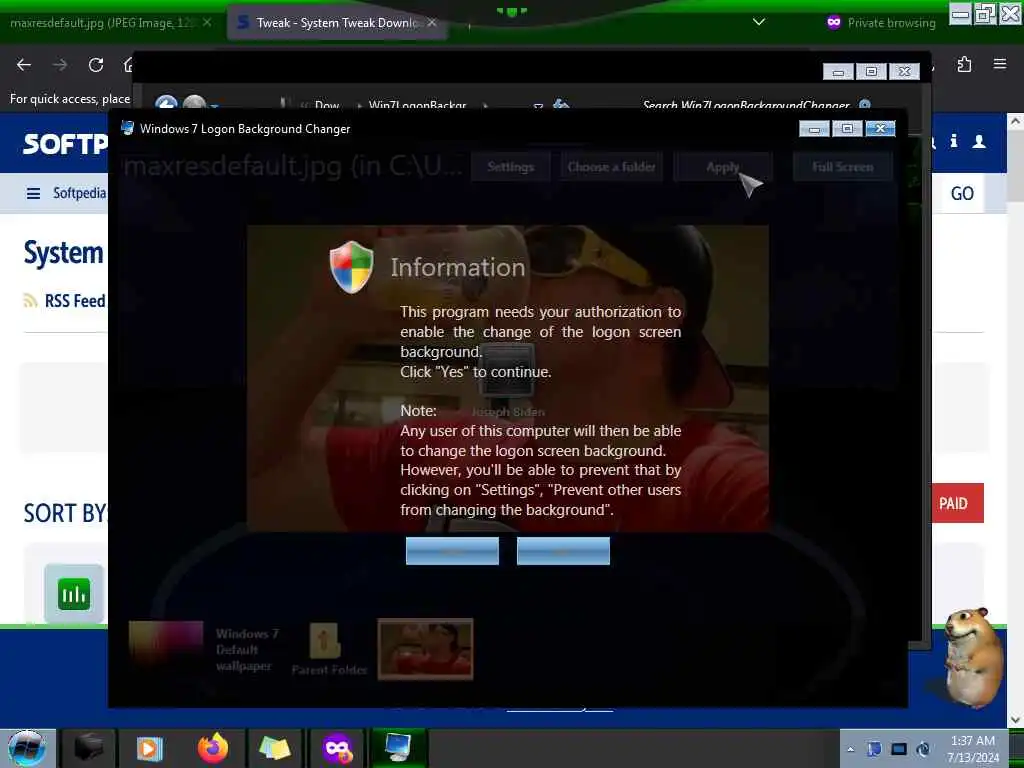Open Firefox from the taskbar
Image resolution: width=1024 pixels, height=768 pixels.
coord(213,748)
